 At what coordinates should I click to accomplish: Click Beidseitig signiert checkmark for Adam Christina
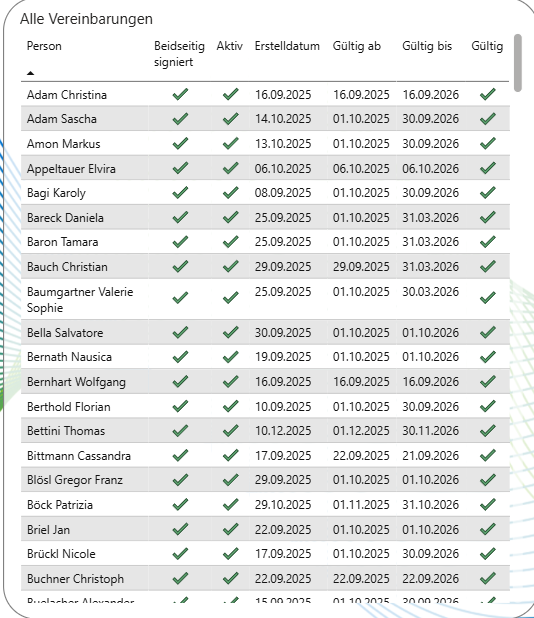(x=180, y=94)
